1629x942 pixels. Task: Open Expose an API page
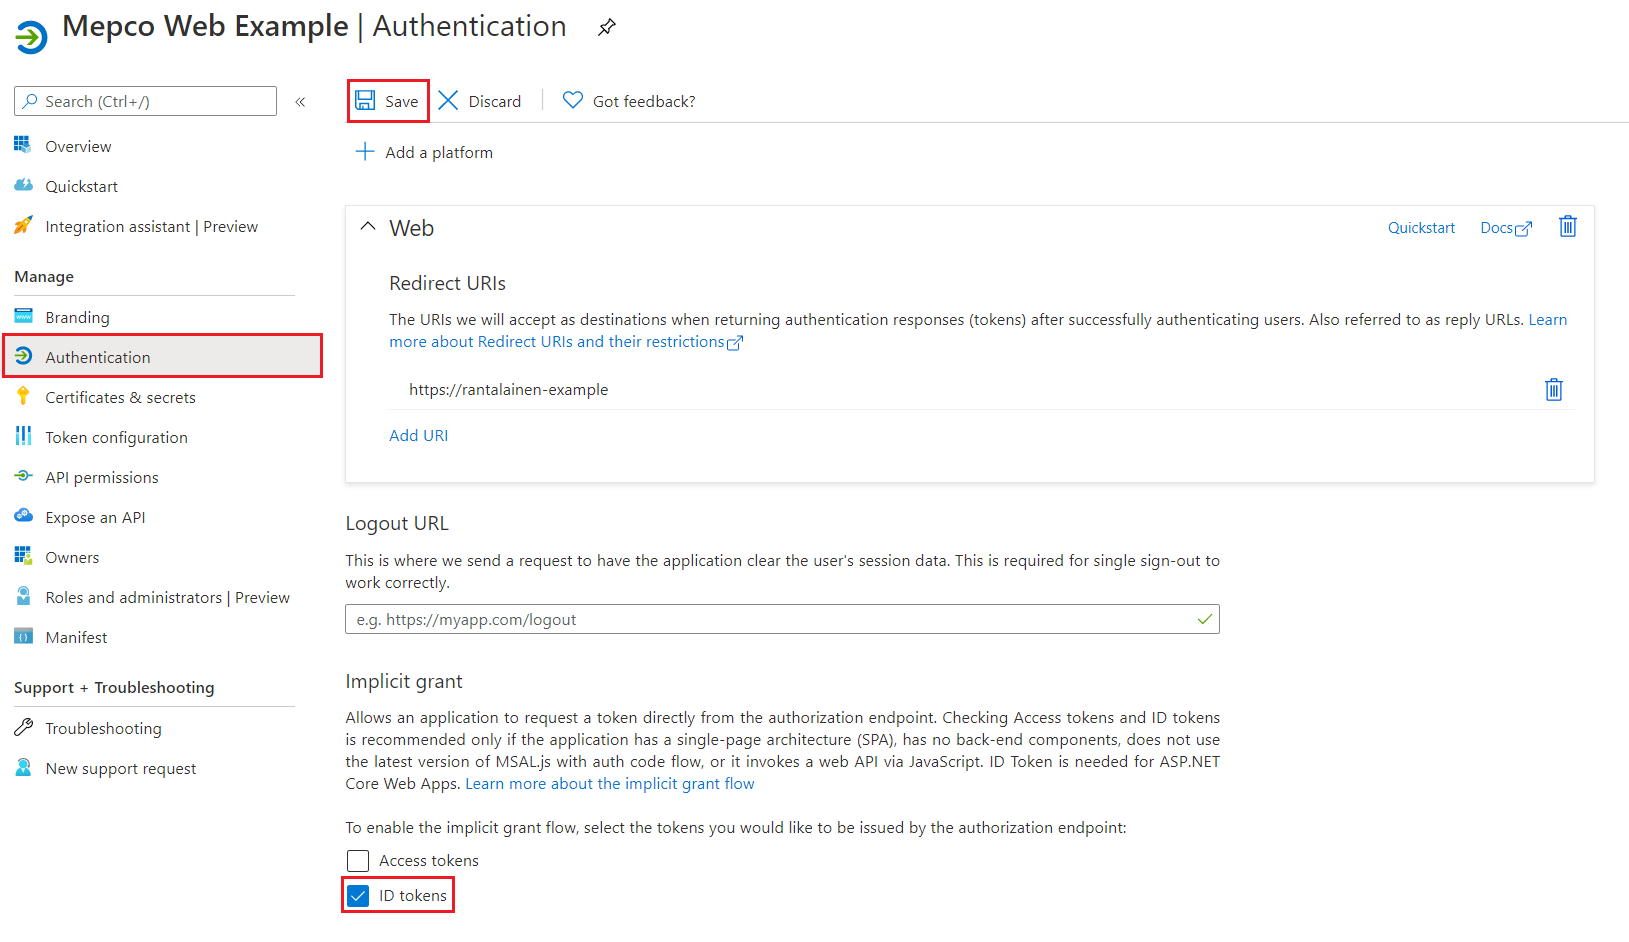pos(95,518)
